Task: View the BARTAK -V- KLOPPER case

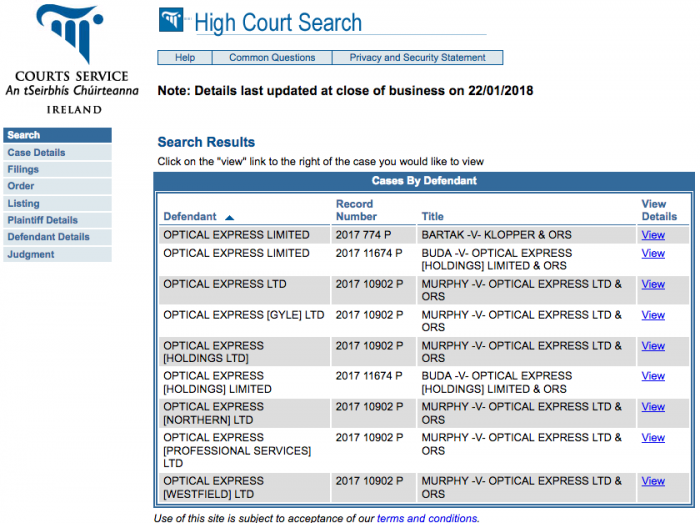Action: (653, 235)
